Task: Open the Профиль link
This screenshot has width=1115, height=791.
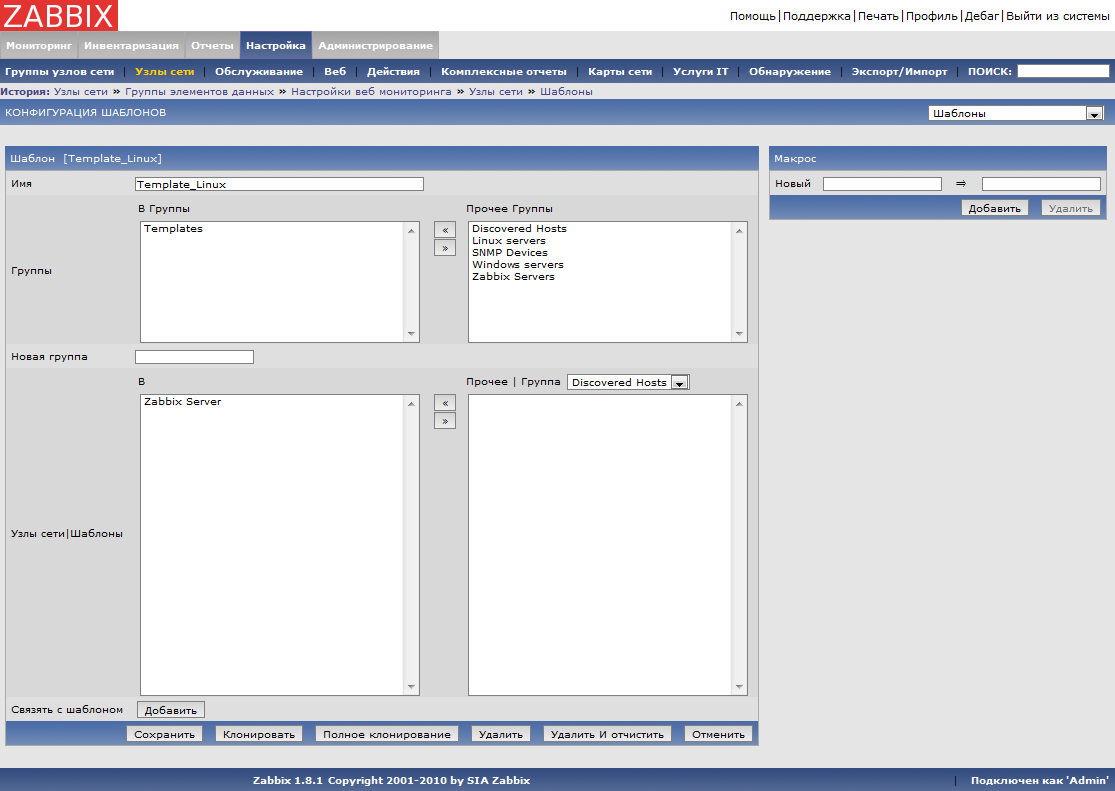Action: point(932,16)
